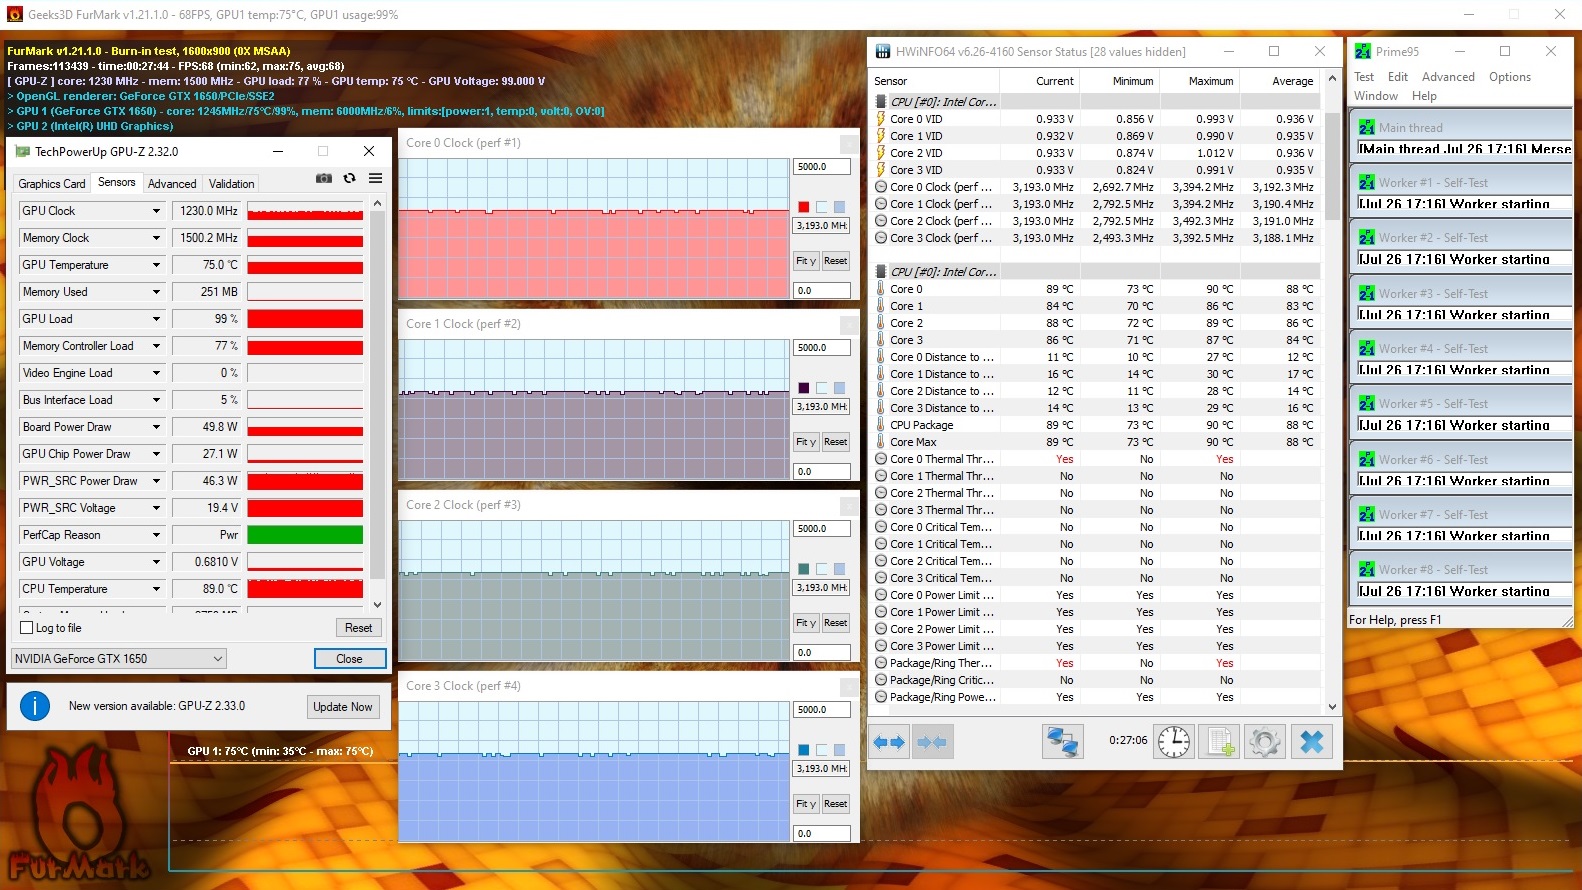This screenshot has width=1582, height=890.
Task: Switch to the Advanced tab in GPU-Z
Action: coord(172,184)
